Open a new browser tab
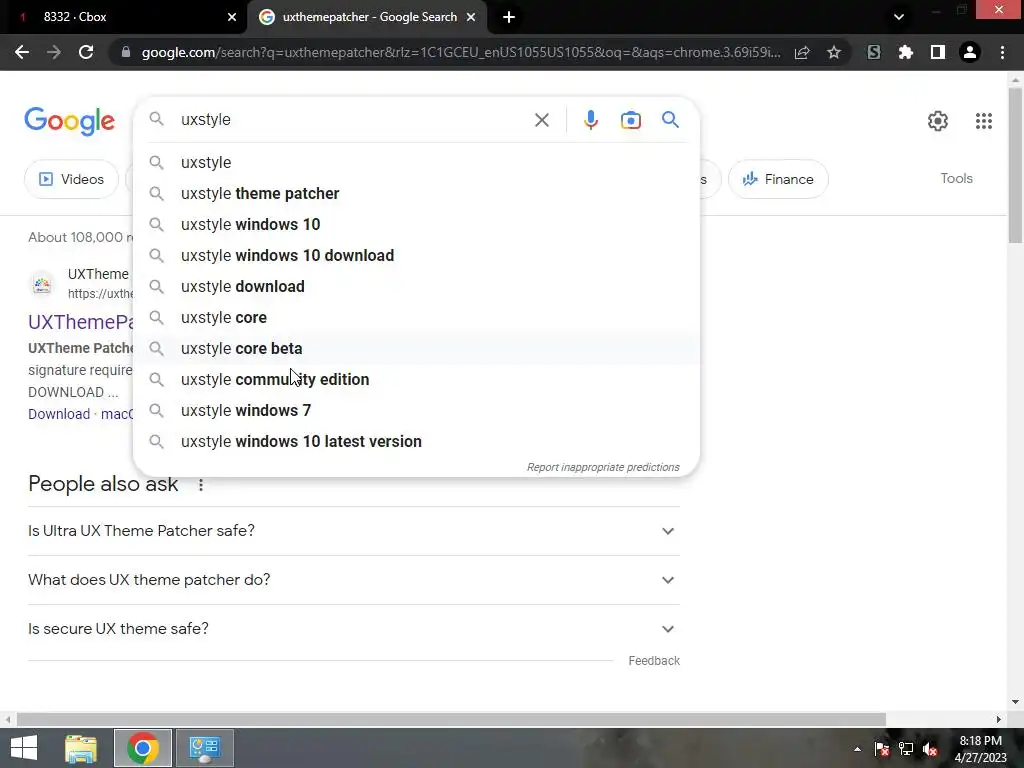 point(509,17)
